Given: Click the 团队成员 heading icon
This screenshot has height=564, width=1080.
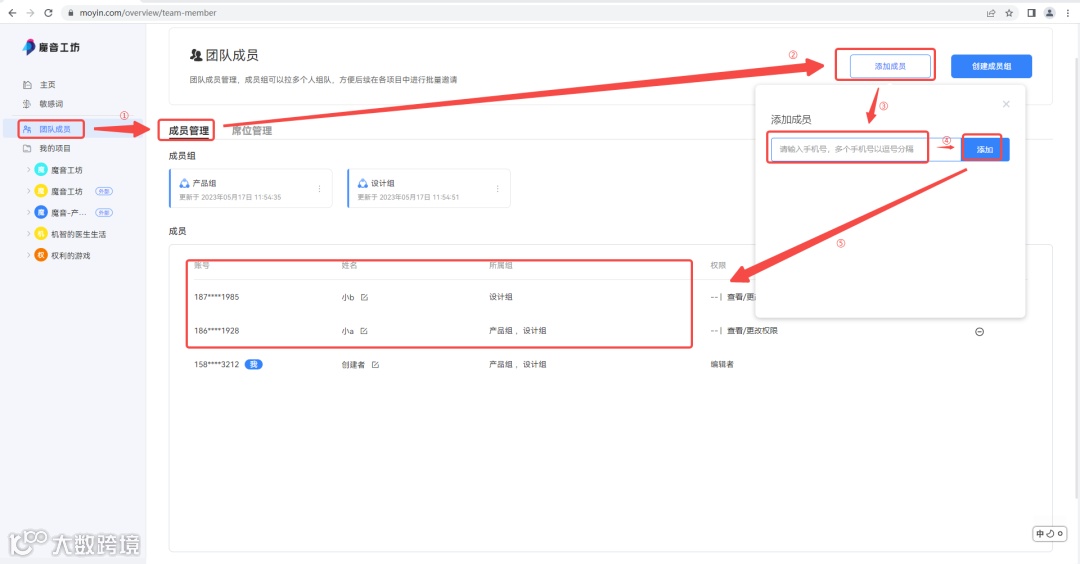Looking at the screenshot, I should (196, 55).
